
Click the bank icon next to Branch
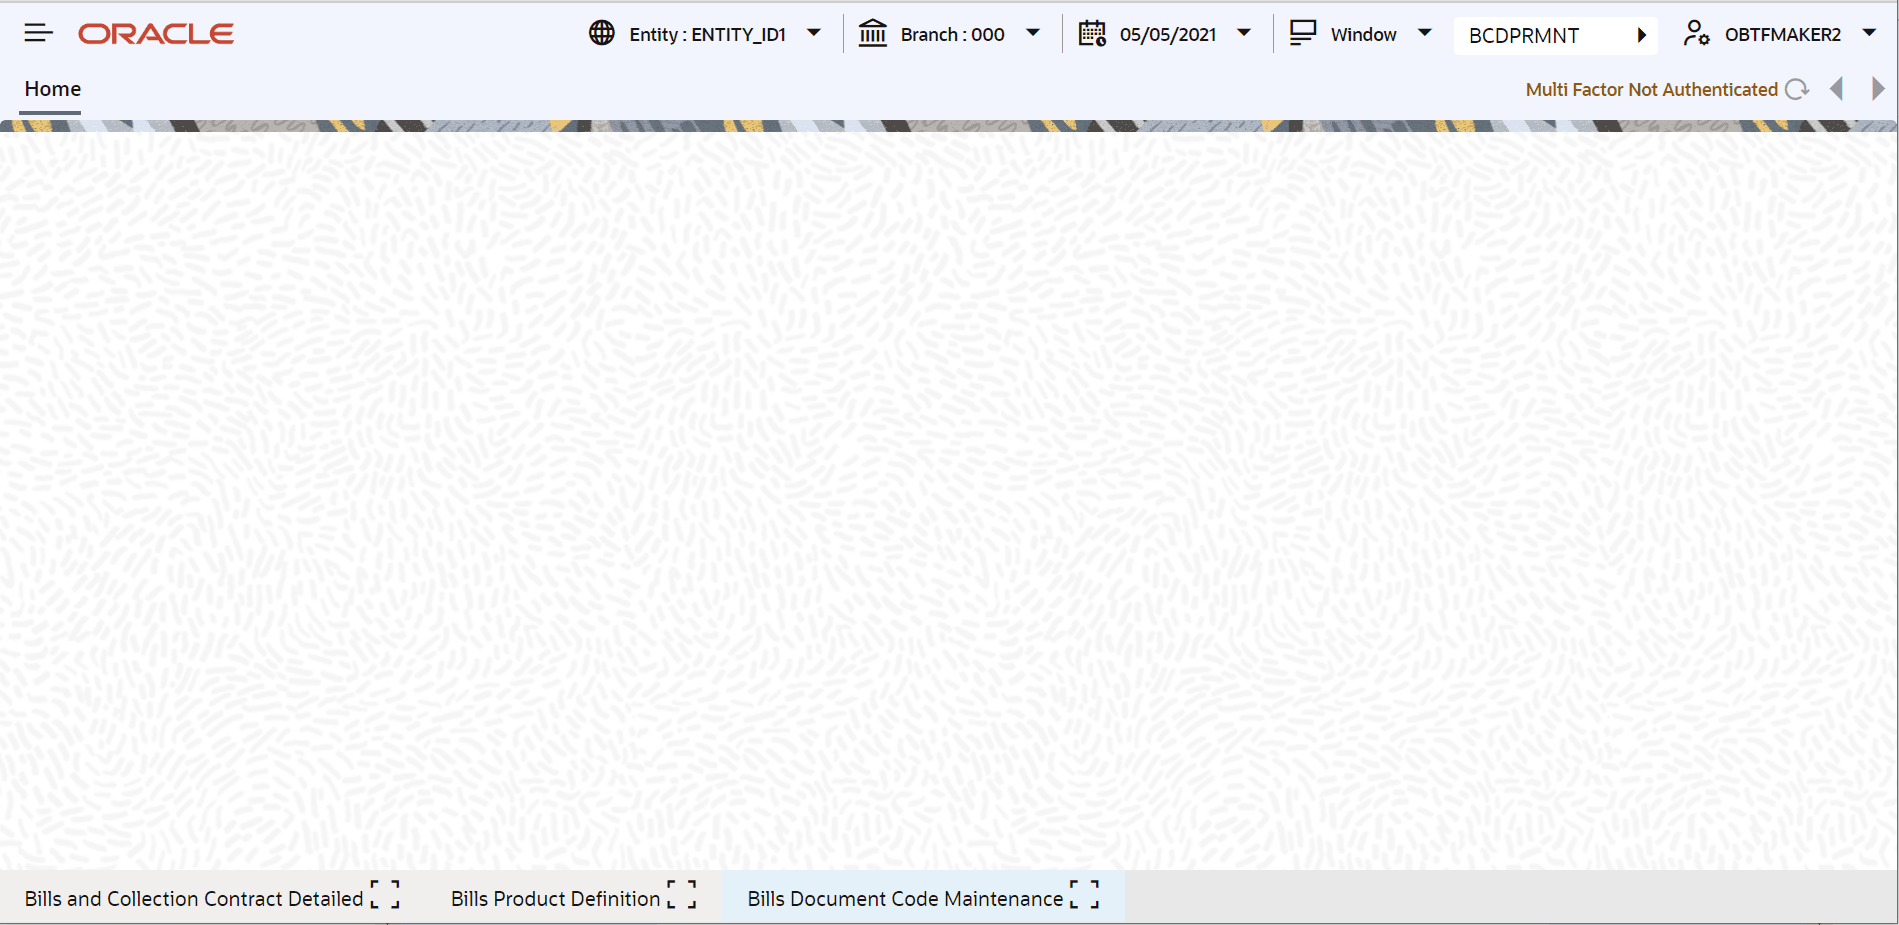point(872,33)
